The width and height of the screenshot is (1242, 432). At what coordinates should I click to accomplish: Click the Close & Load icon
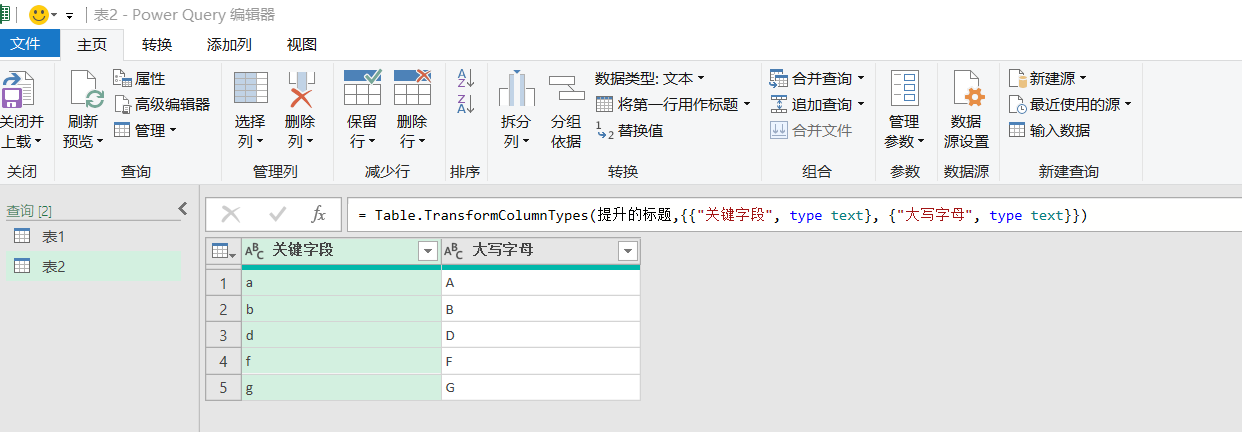coord(17,90)
